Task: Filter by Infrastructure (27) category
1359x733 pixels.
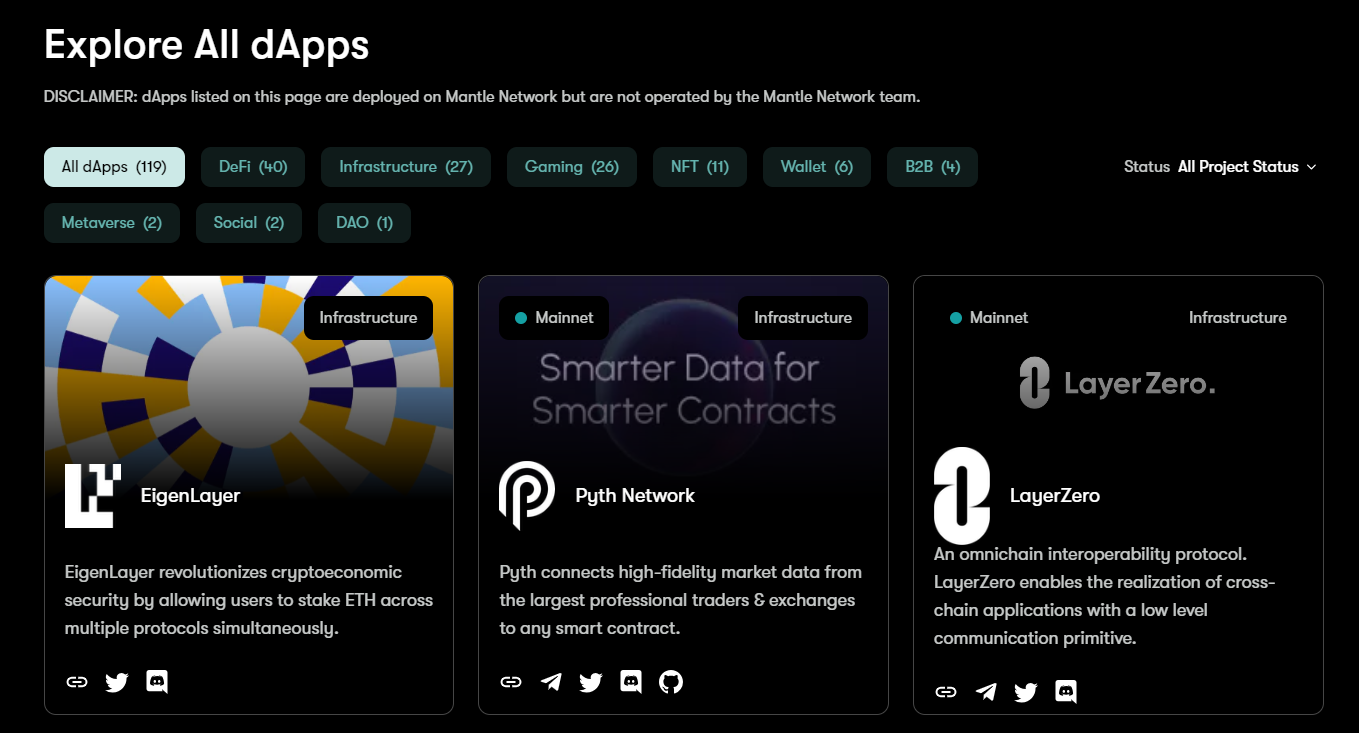Action: [405, 167]
